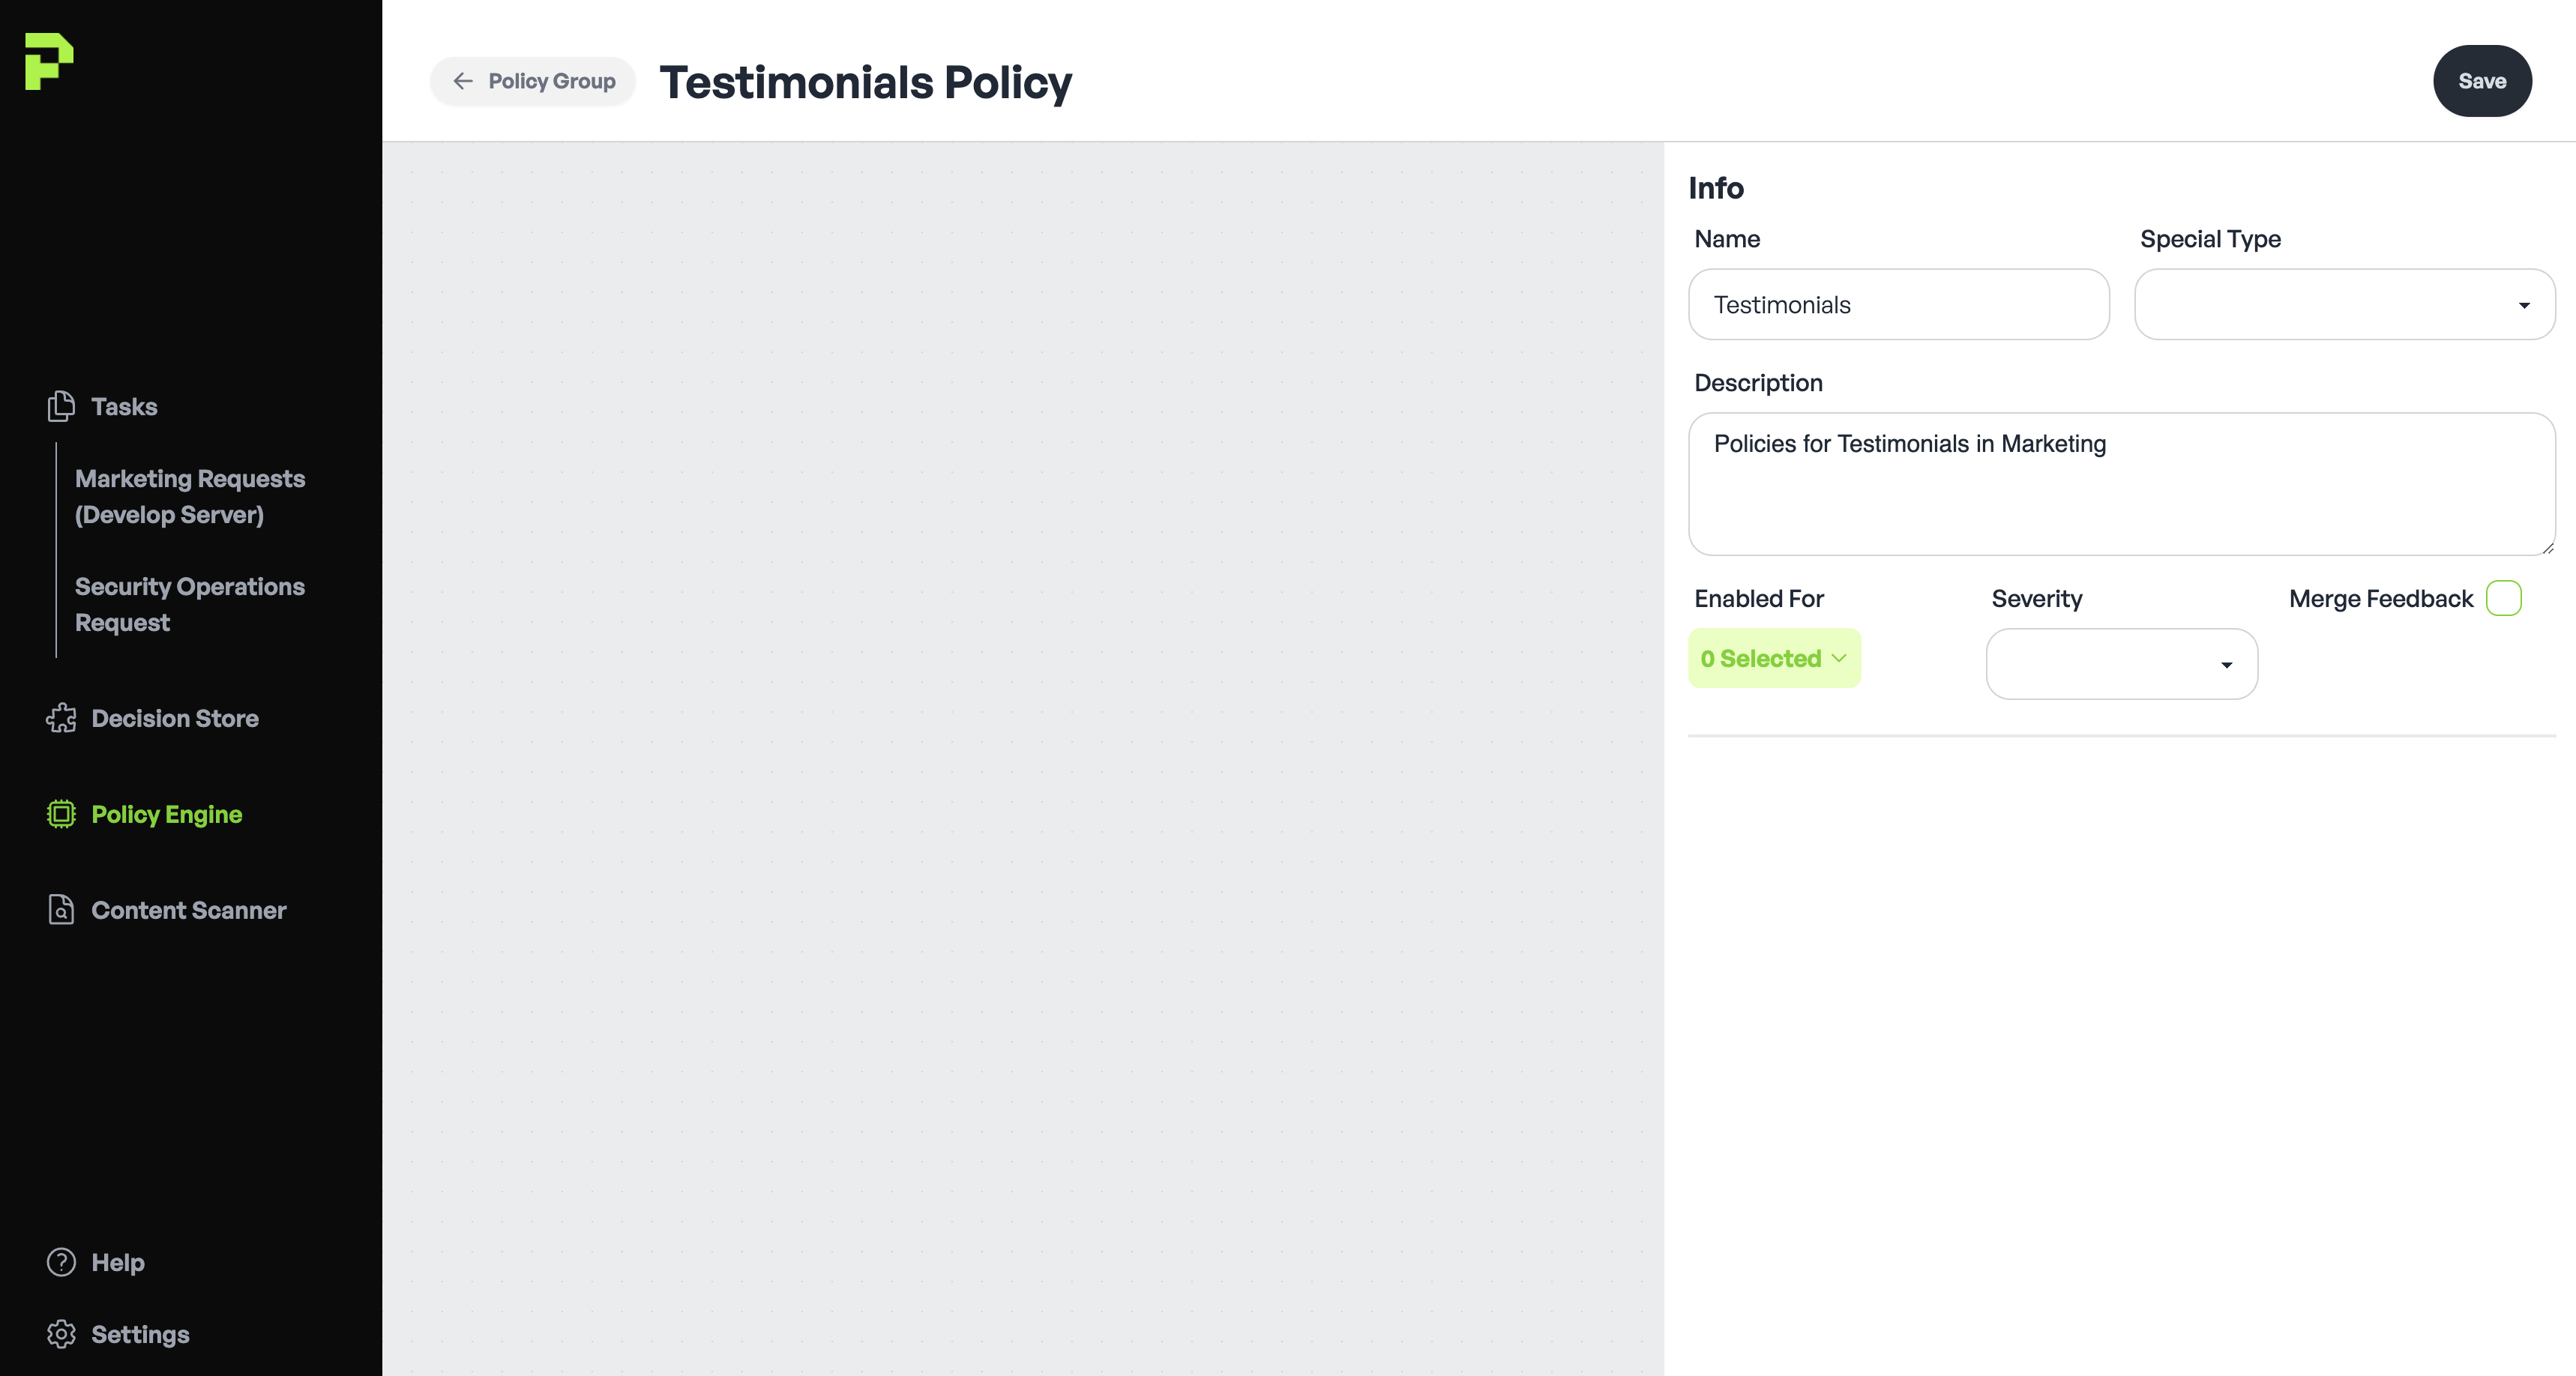2576x1376 pixels.
Task: Click the green P logo icon
Action: point(49,61)
